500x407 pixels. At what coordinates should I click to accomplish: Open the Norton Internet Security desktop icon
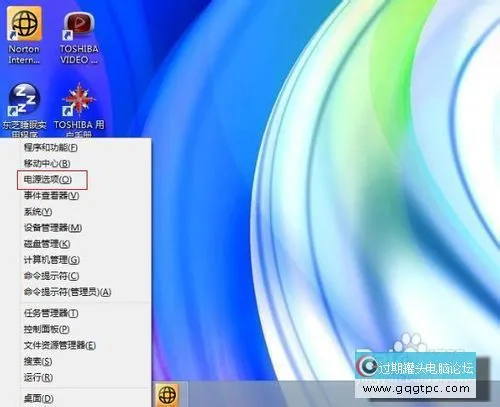24,35
